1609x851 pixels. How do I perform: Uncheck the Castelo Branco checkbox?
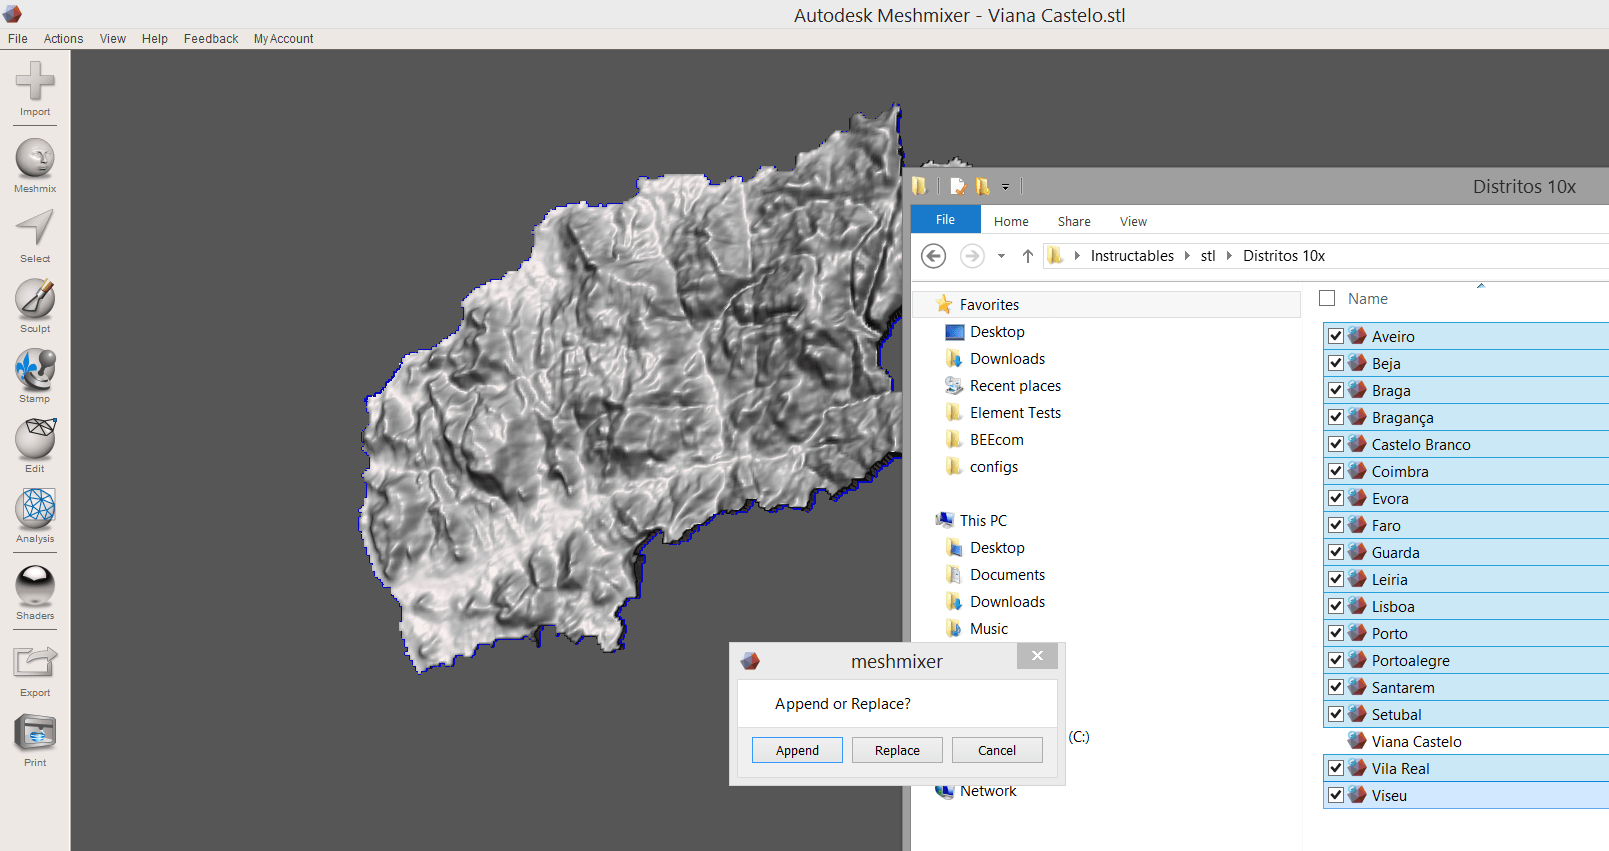click(x=1336, y=444)
